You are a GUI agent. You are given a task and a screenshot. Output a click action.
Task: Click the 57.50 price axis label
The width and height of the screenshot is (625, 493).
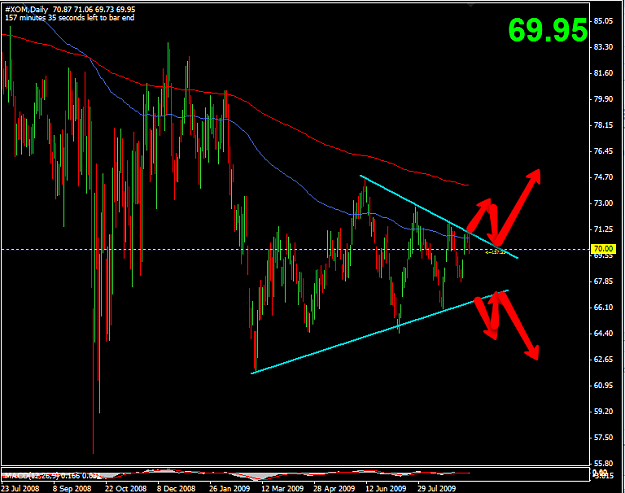[603, 438]
